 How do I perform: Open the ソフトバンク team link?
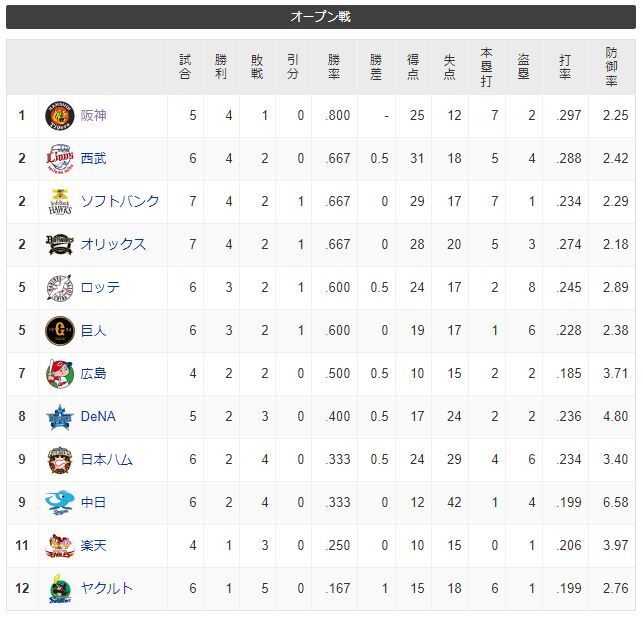point(120,201)
